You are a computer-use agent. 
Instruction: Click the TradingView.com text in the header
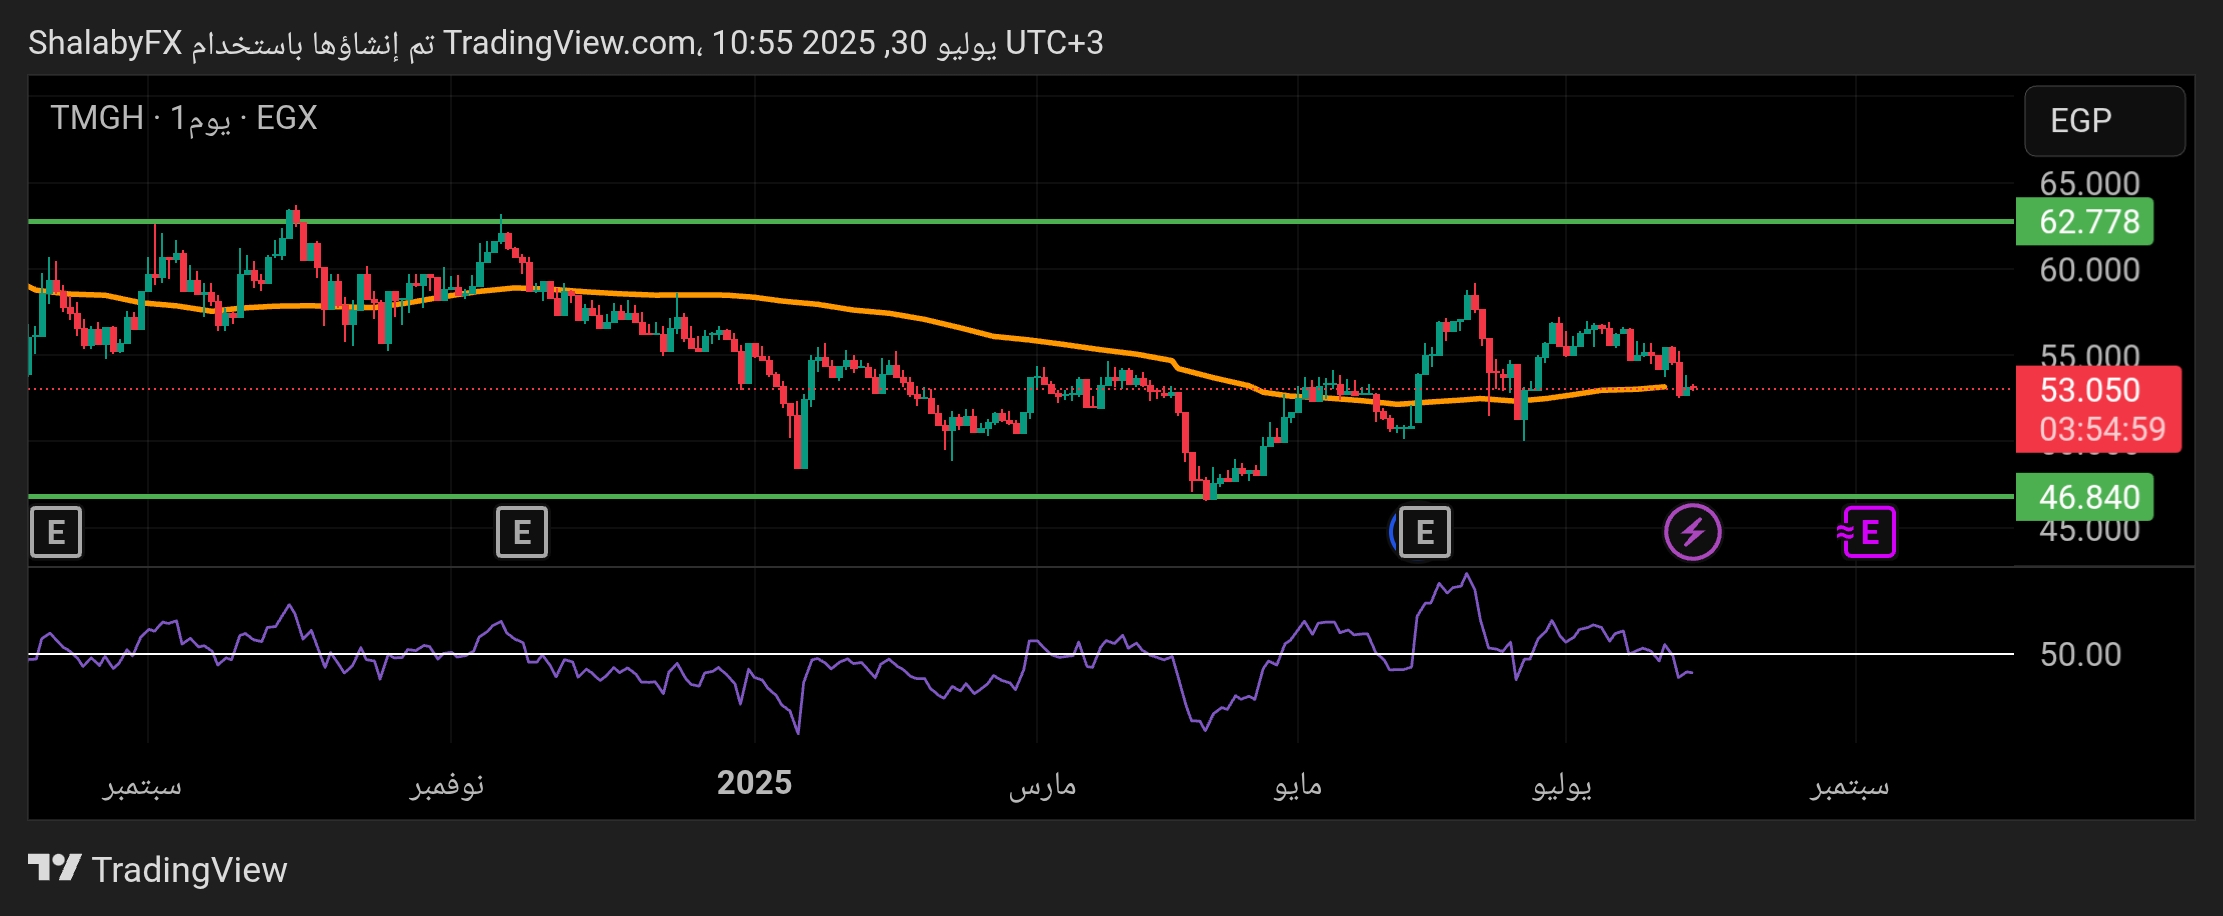[x=570, y=43]
